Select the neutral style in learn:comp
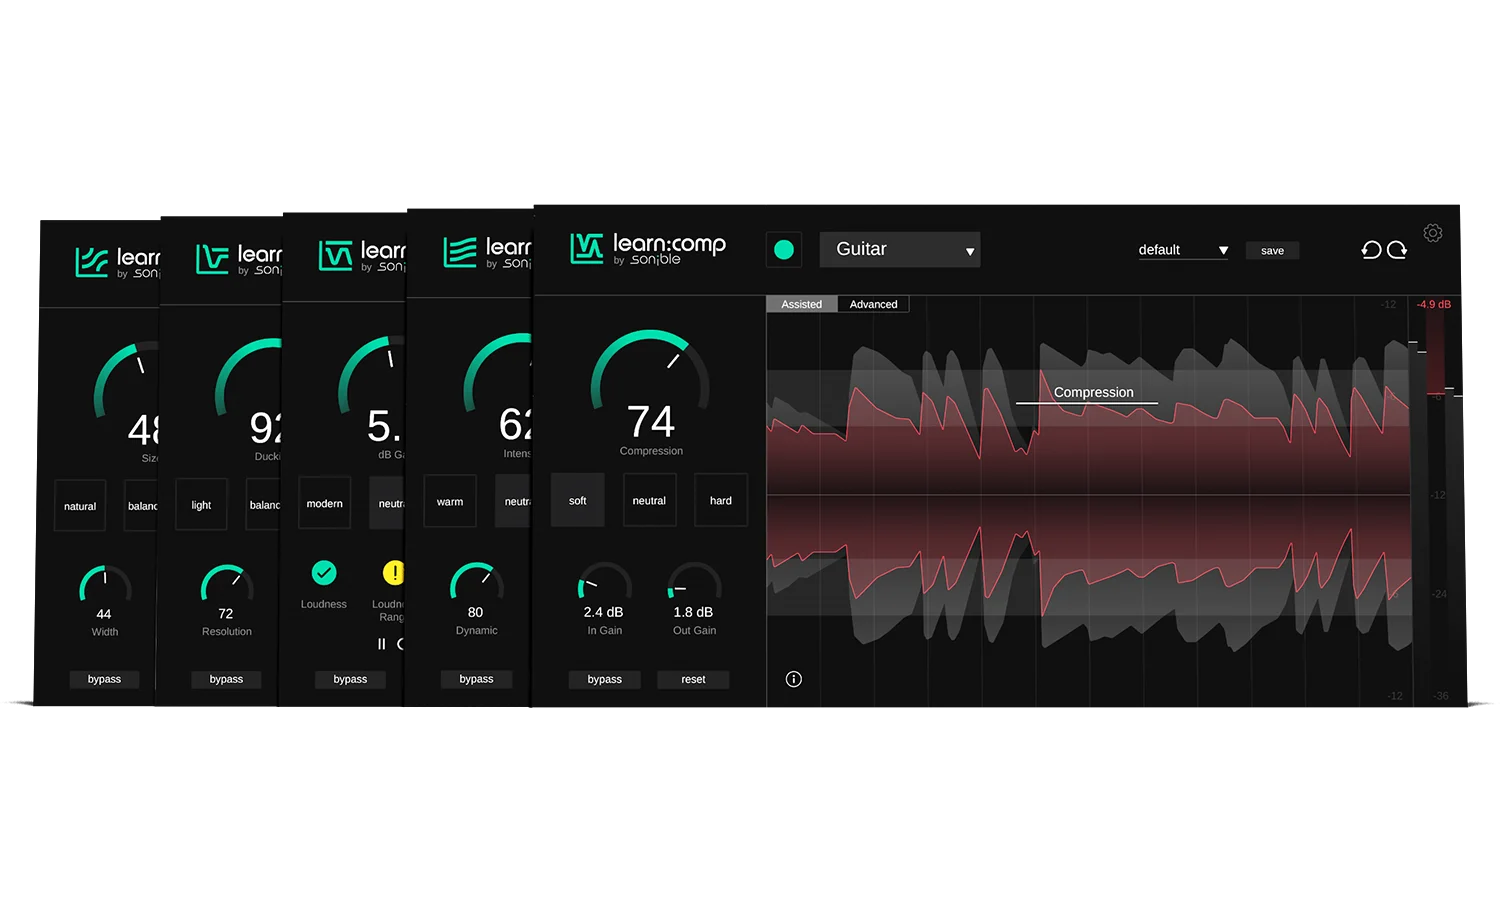The image size is (1500, 912). pyautogui.click(x=649, y=500)
